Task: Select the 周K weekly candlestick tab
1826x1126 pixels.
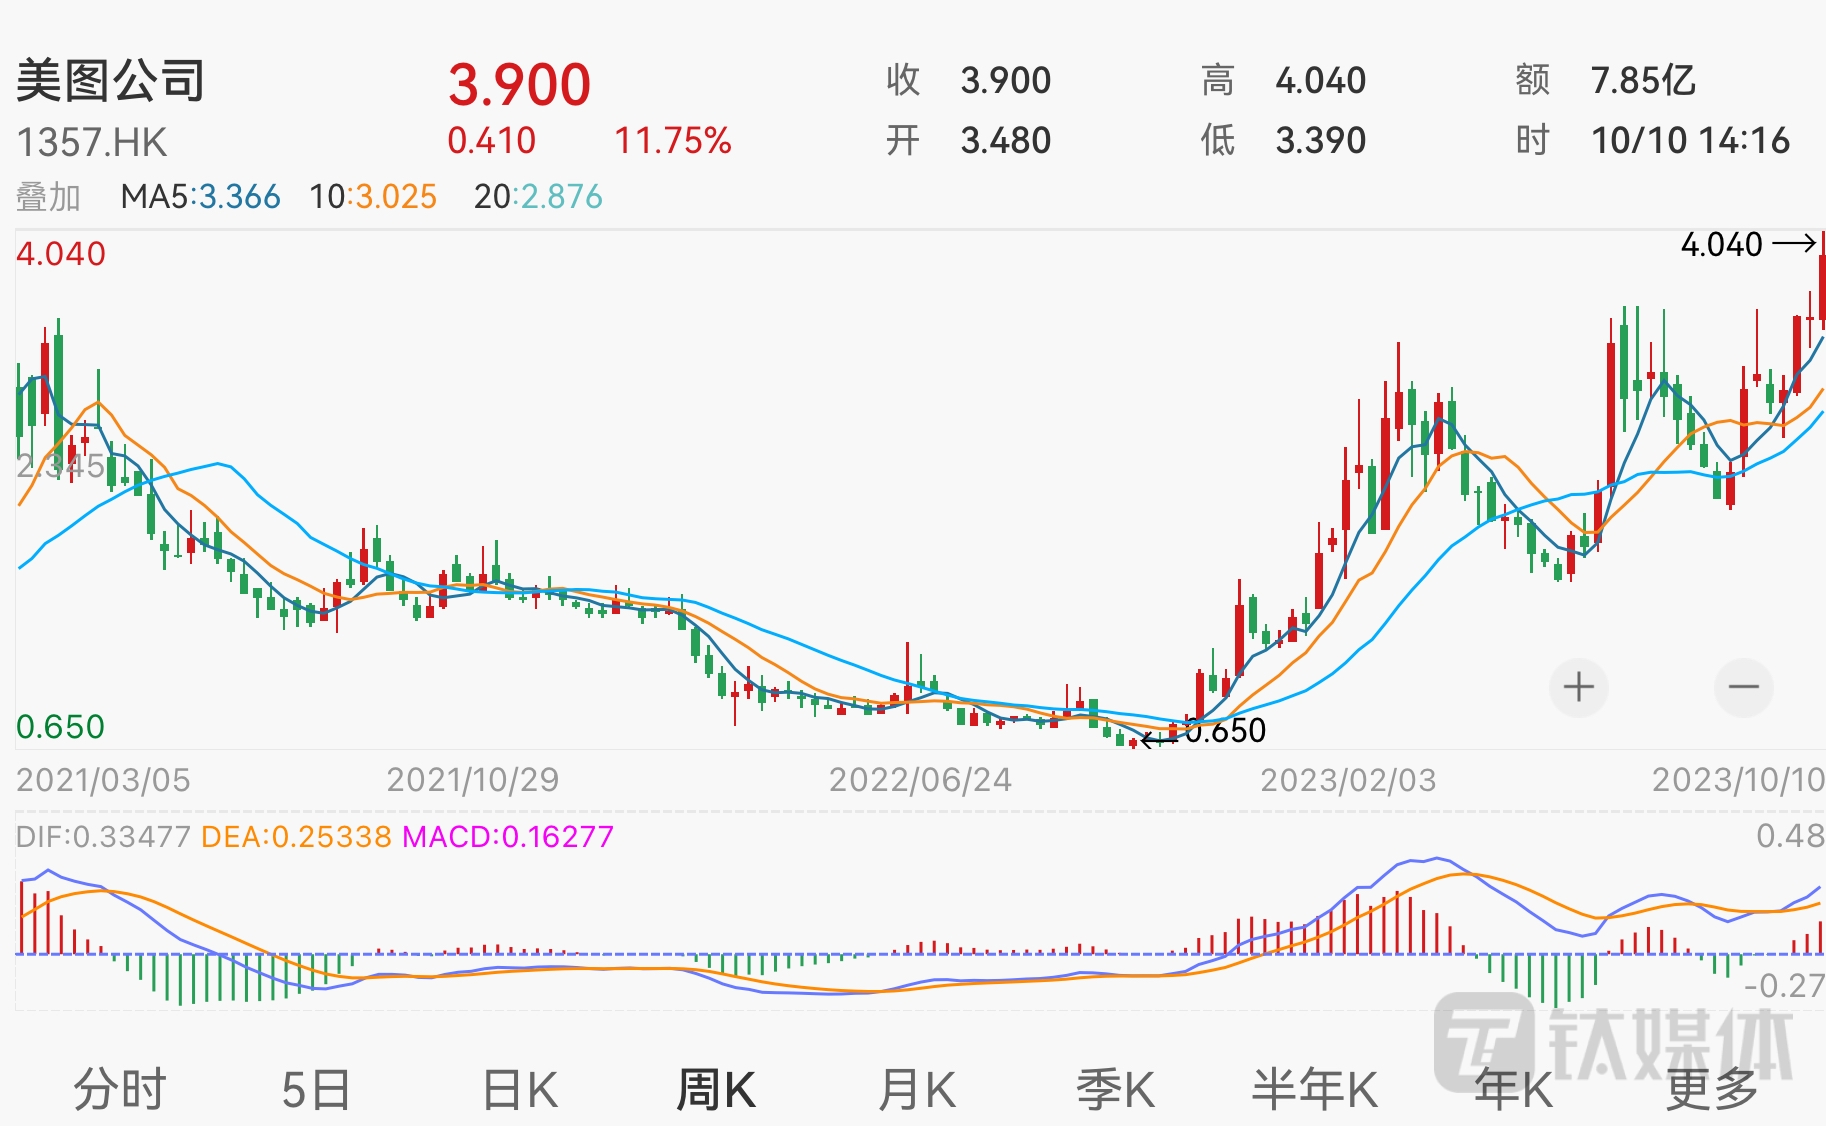Action: (716, 1089)
